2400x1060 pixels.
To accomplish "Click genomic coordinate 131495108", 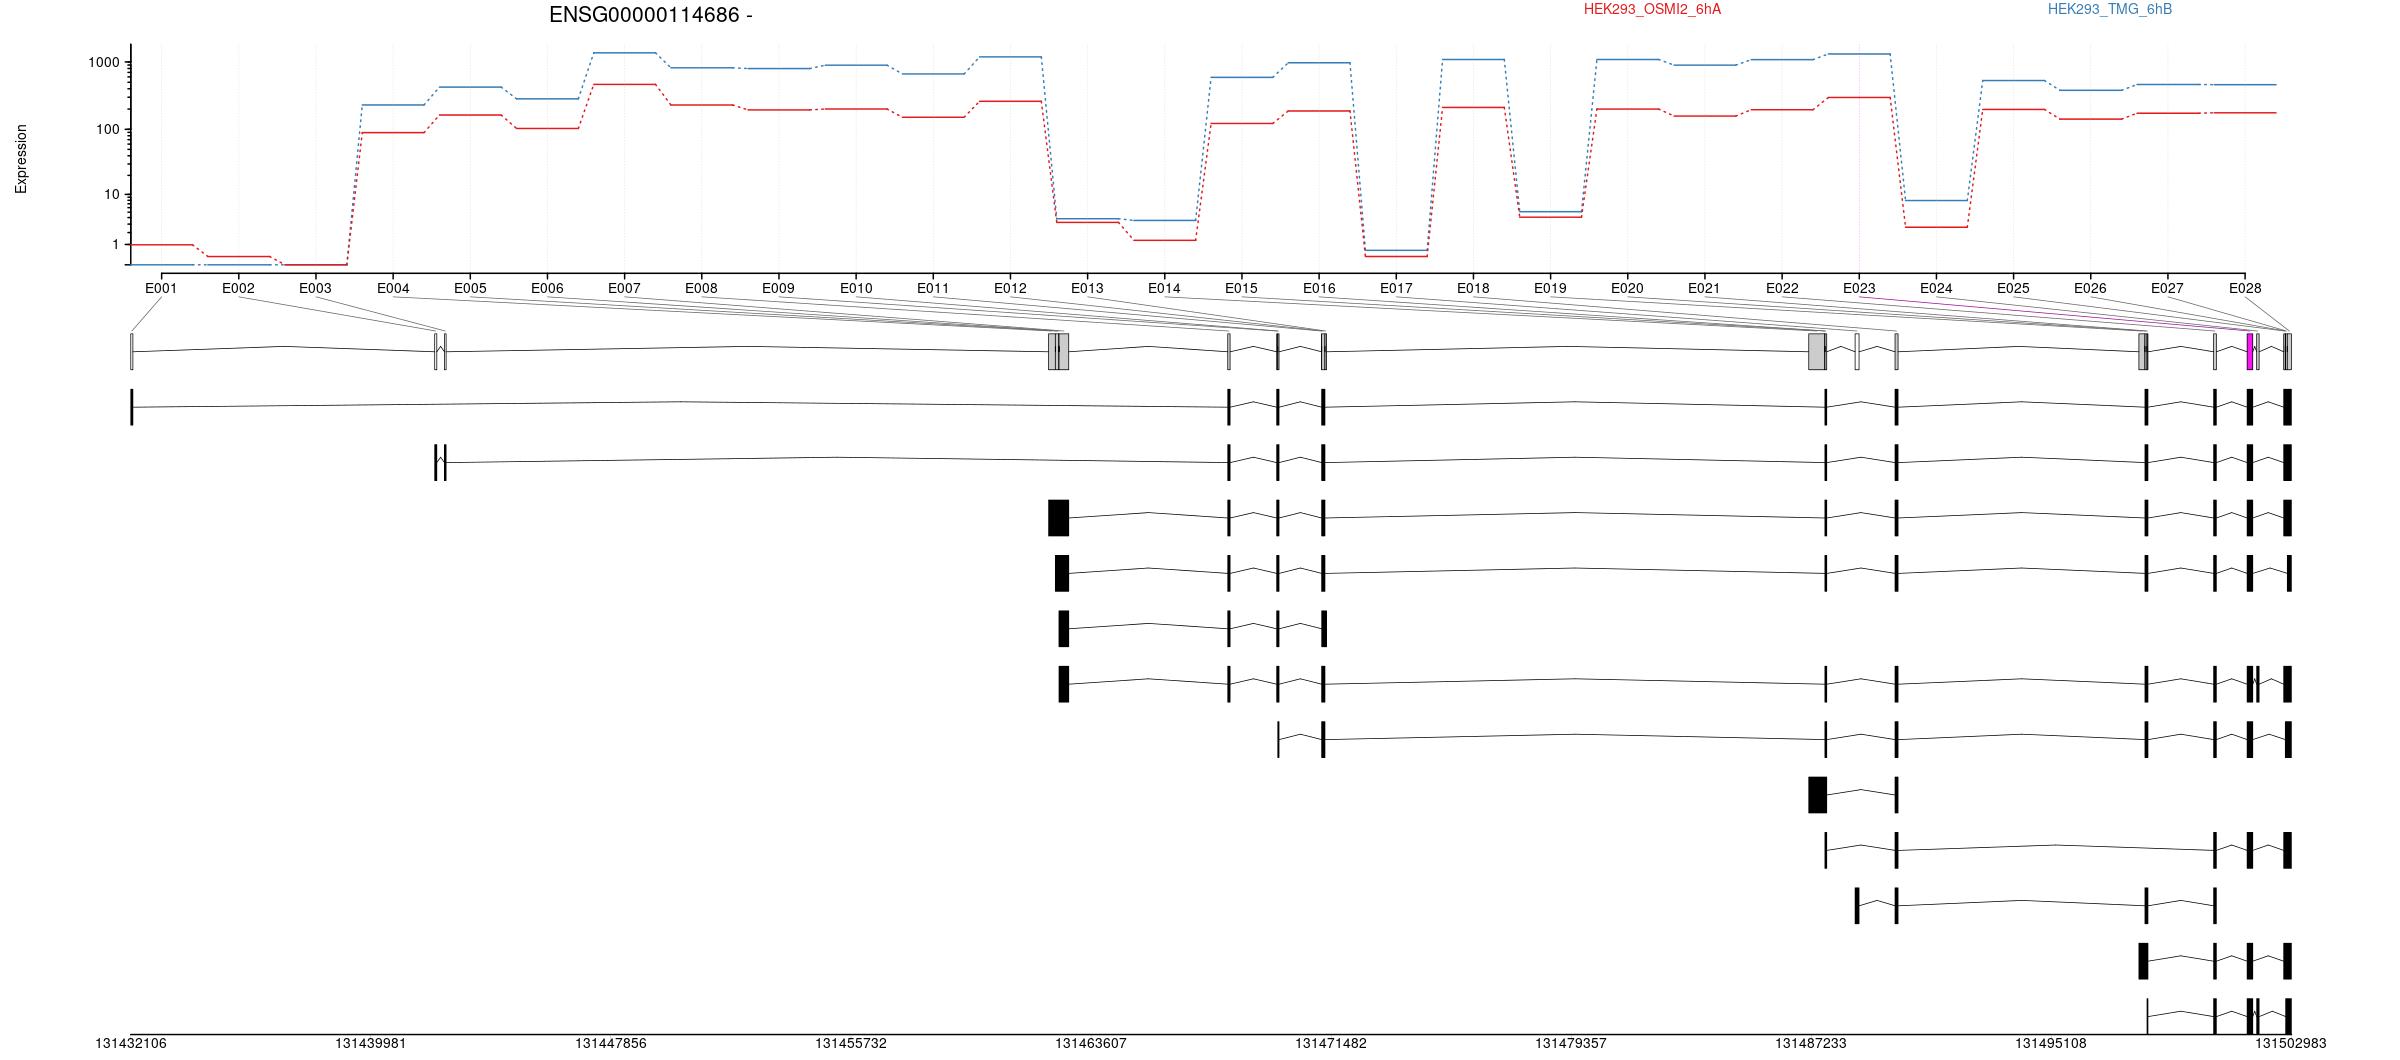I will (x=2051, y=1043).
